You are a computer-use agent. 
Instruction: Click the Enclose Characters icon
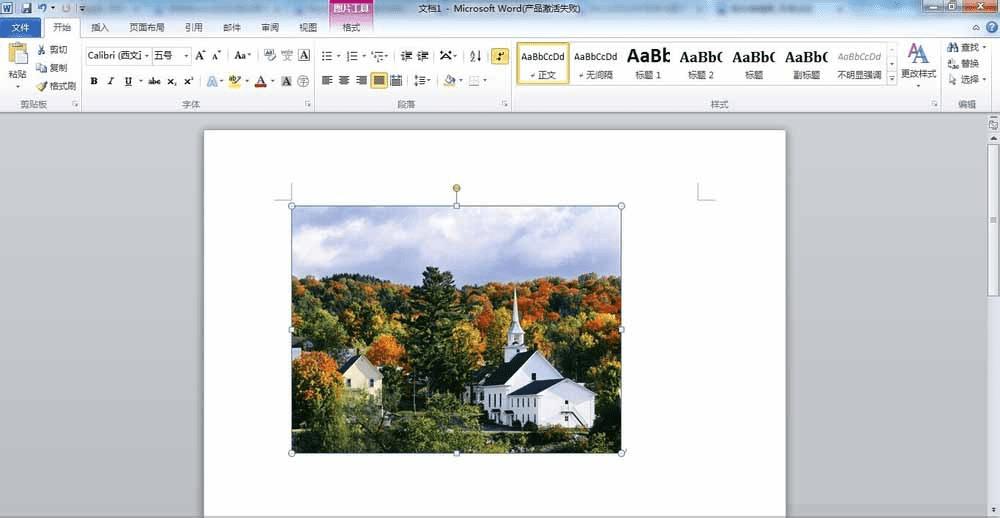tap(304, 81)
